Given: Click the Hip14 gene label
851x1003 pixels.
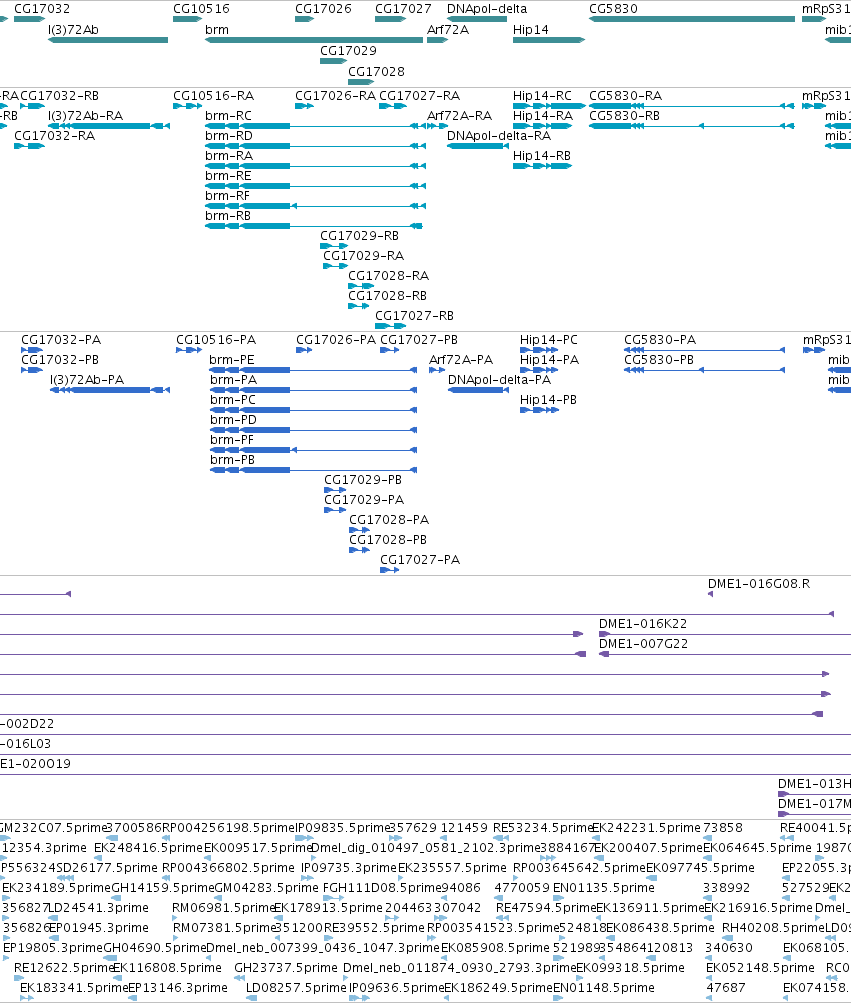Looking at the screenshot, I should 530,29.
